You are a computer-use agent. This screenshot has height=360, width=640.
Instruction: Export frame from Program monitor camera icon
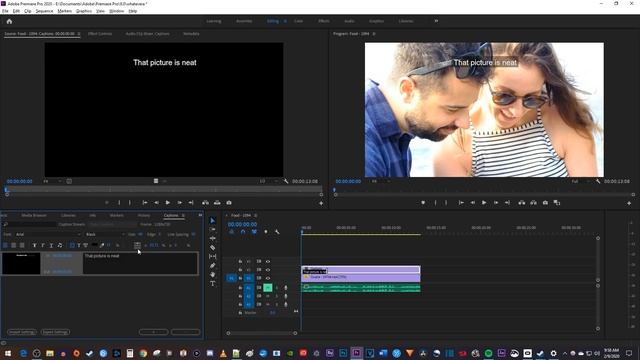tap(545, 202)
